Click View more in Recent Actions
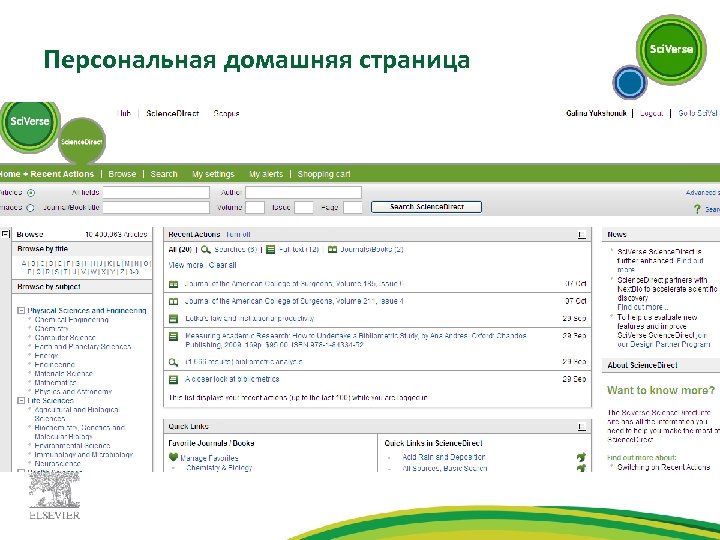 coord(186,265)
